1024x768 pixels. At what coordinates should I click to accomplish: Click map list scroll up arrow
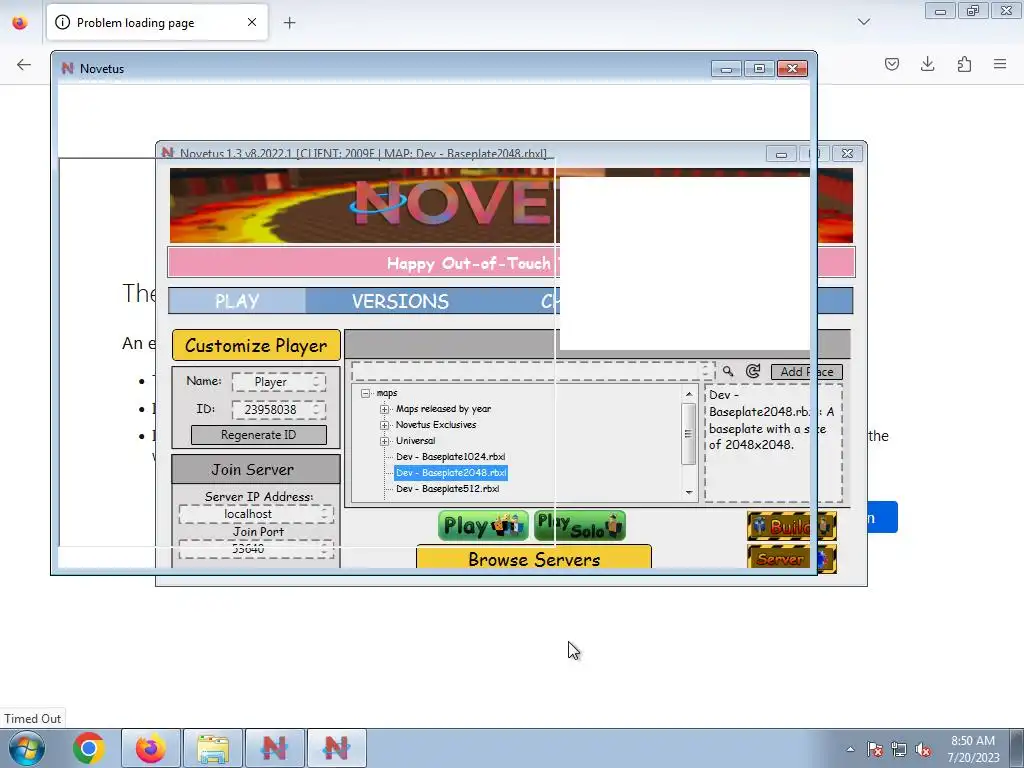(x=688, y=394)
